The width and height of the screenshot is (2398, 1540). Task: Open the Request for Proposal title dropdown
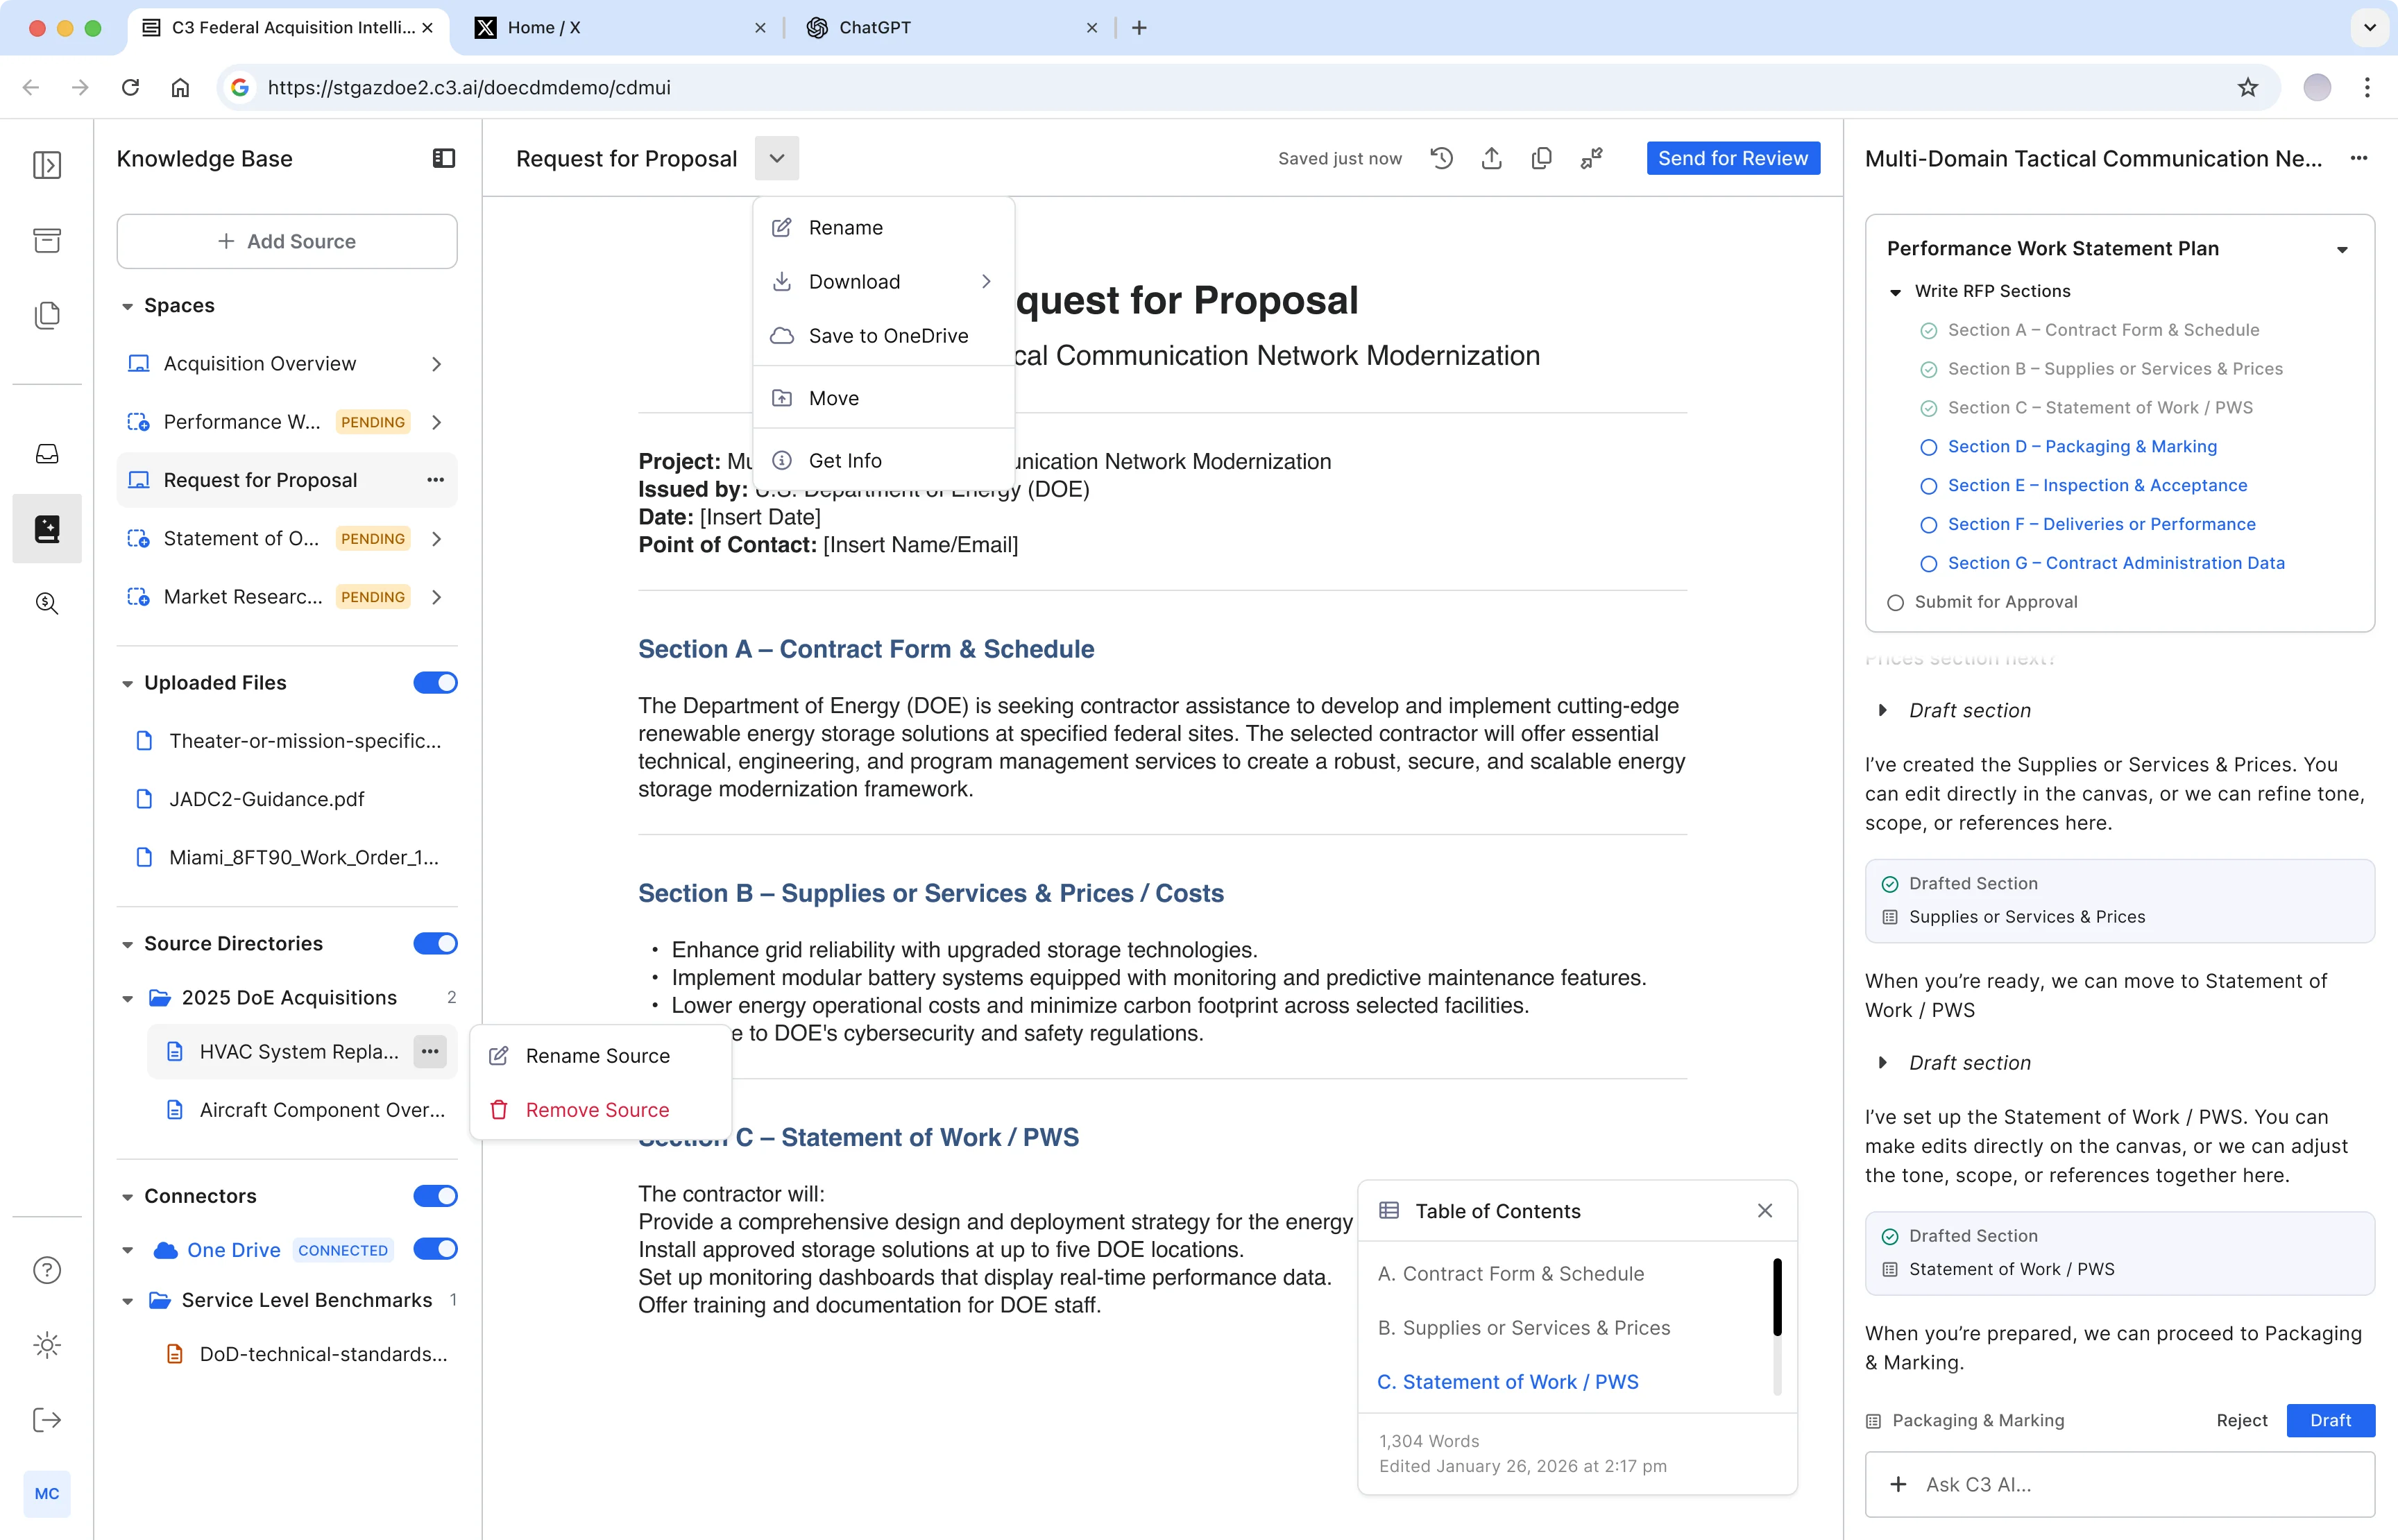point(777,158)
